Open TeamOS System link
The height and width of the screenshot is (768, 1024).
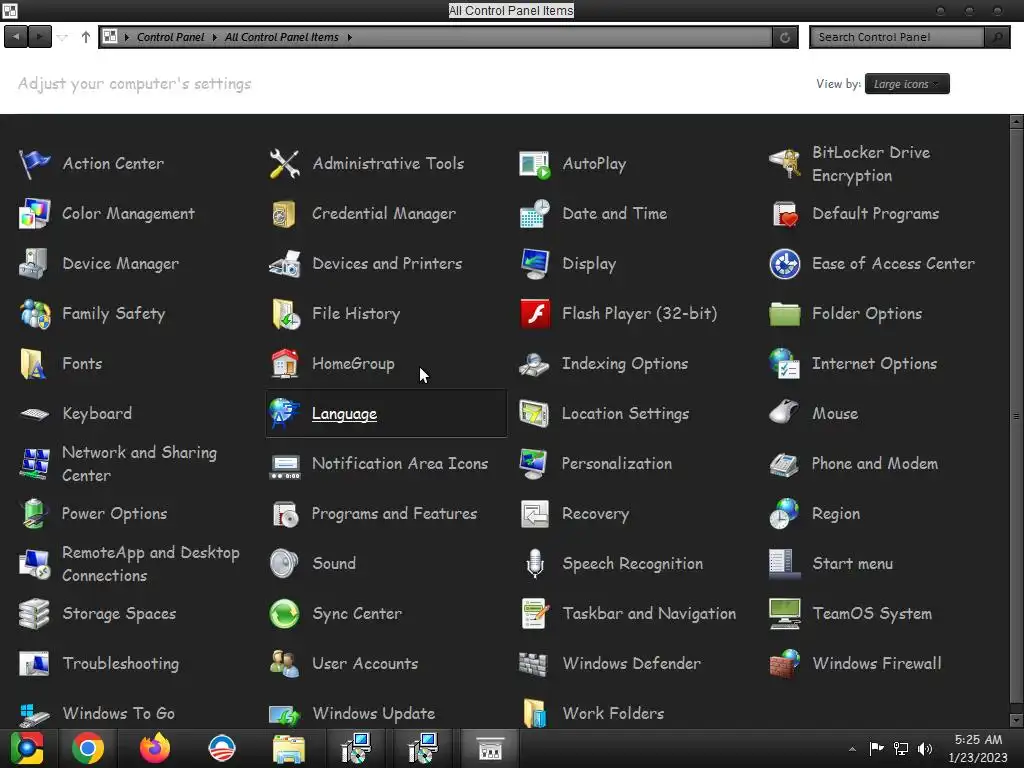[872, 614]
